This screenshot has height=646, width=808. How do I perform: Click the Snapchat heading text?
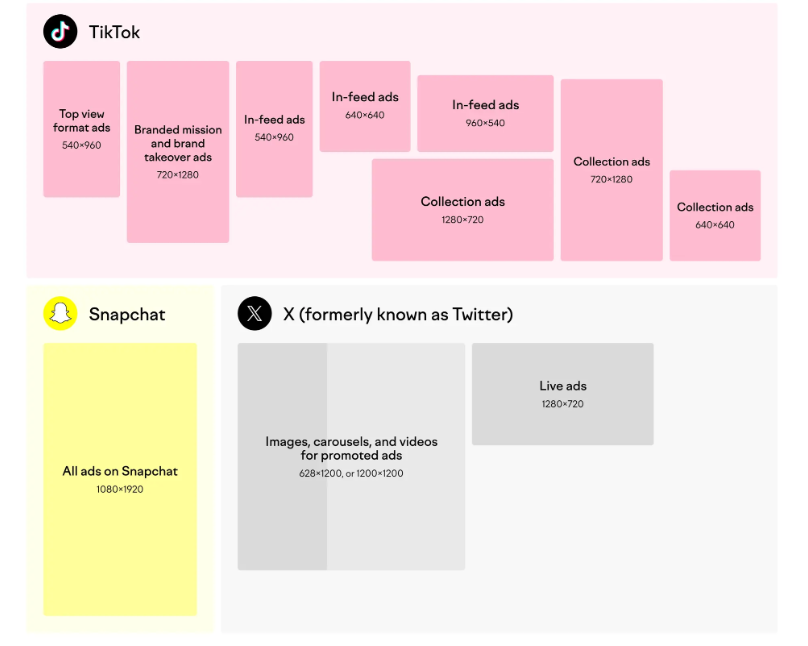[127, 314]
